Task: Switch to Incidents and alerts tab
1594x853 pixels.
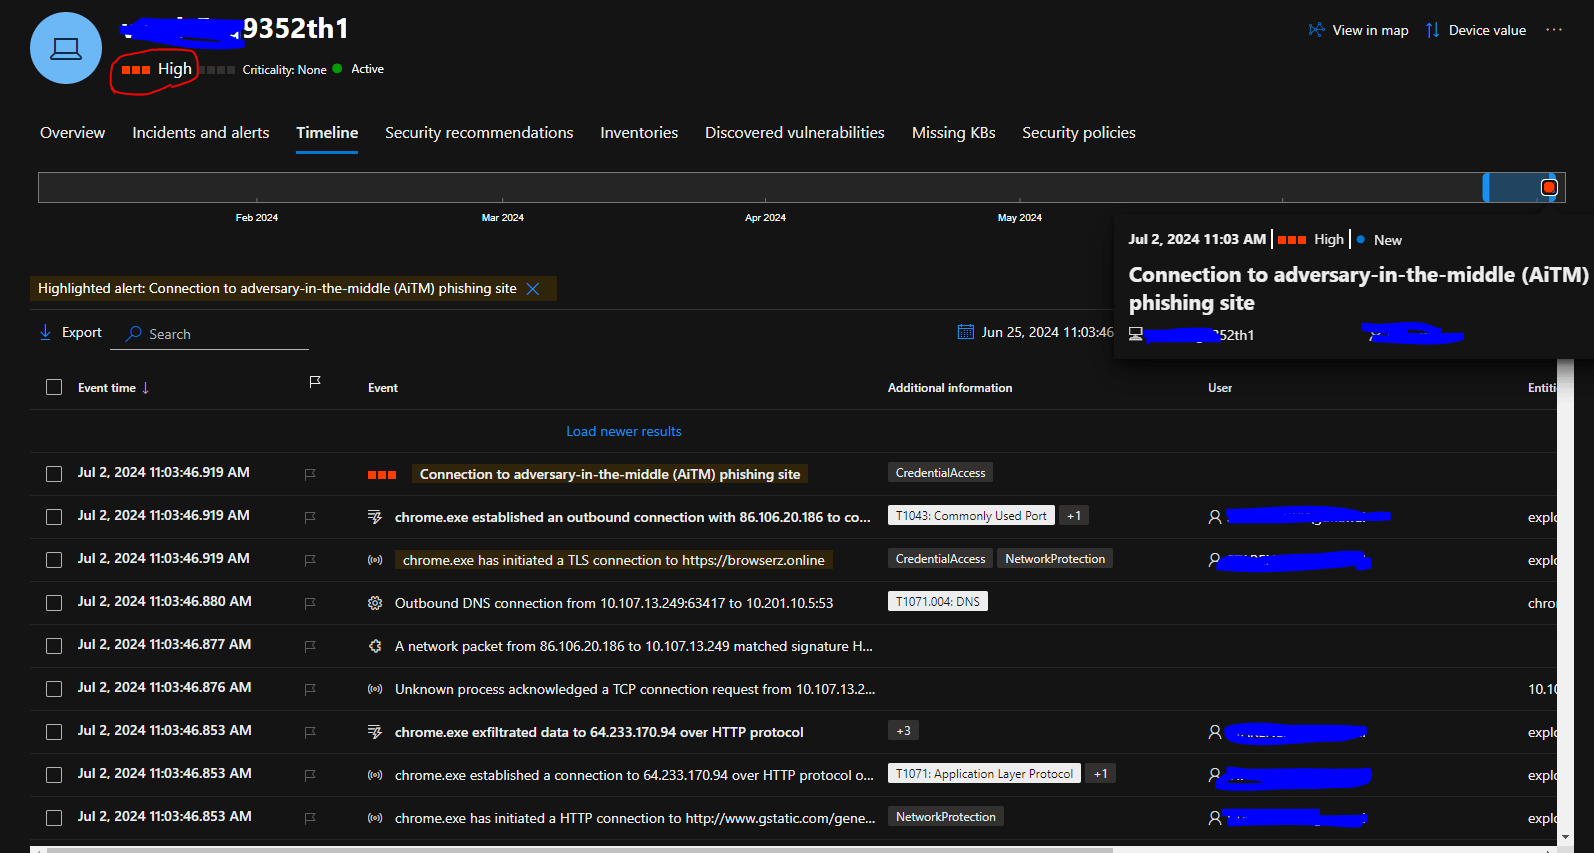Action: (201, 133)
